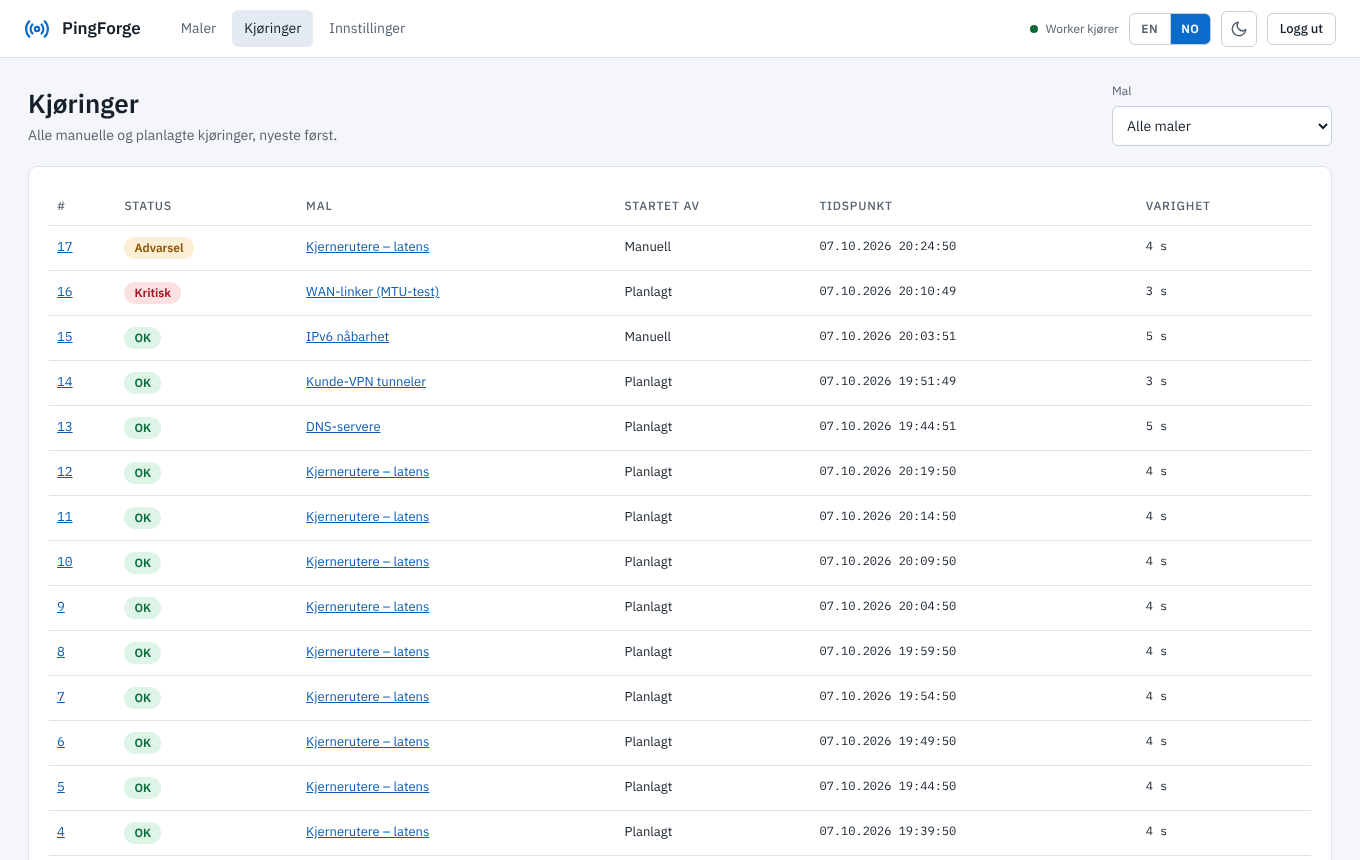The width and height of the screenshot is (1360, 860).
Task: Click the Kjøringer page heading
Action: coord(84,104)
